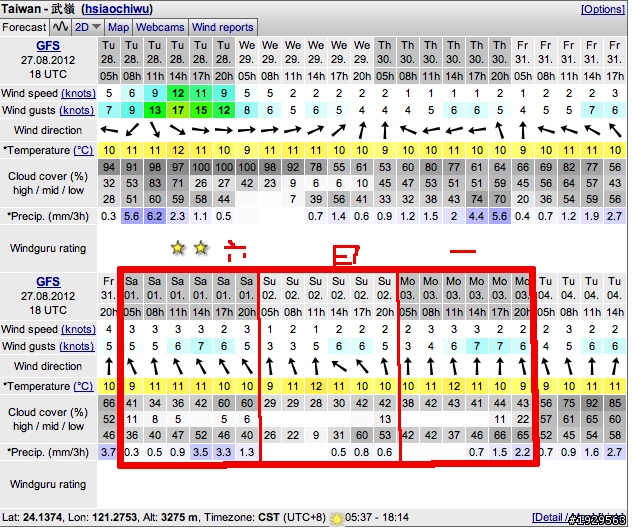Click the second Windguru rating star
Image resolution: width=633 pixels, height=528 pixels.
[x=201, y=247]
